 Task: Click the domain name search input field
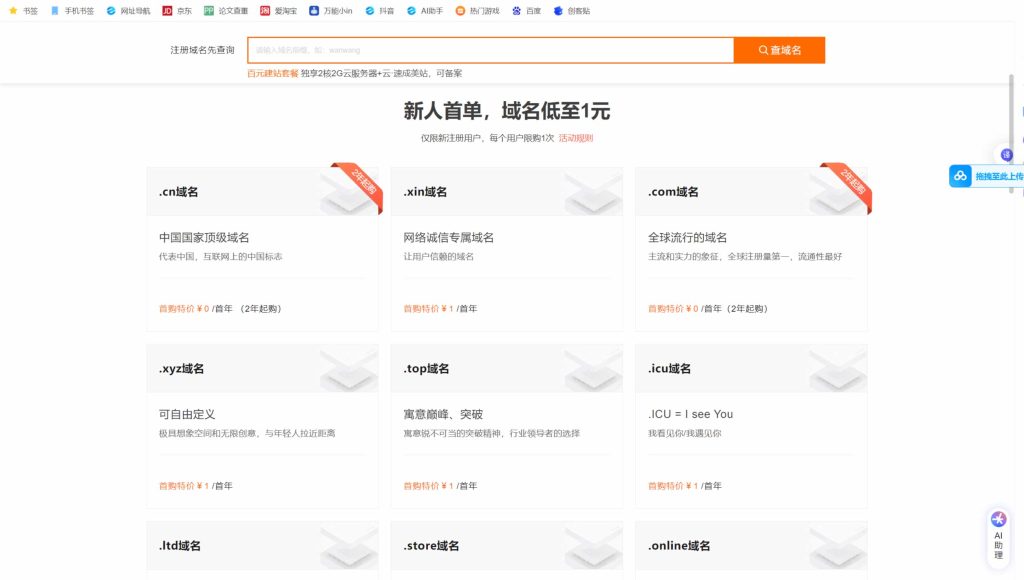tap(490, 50)
